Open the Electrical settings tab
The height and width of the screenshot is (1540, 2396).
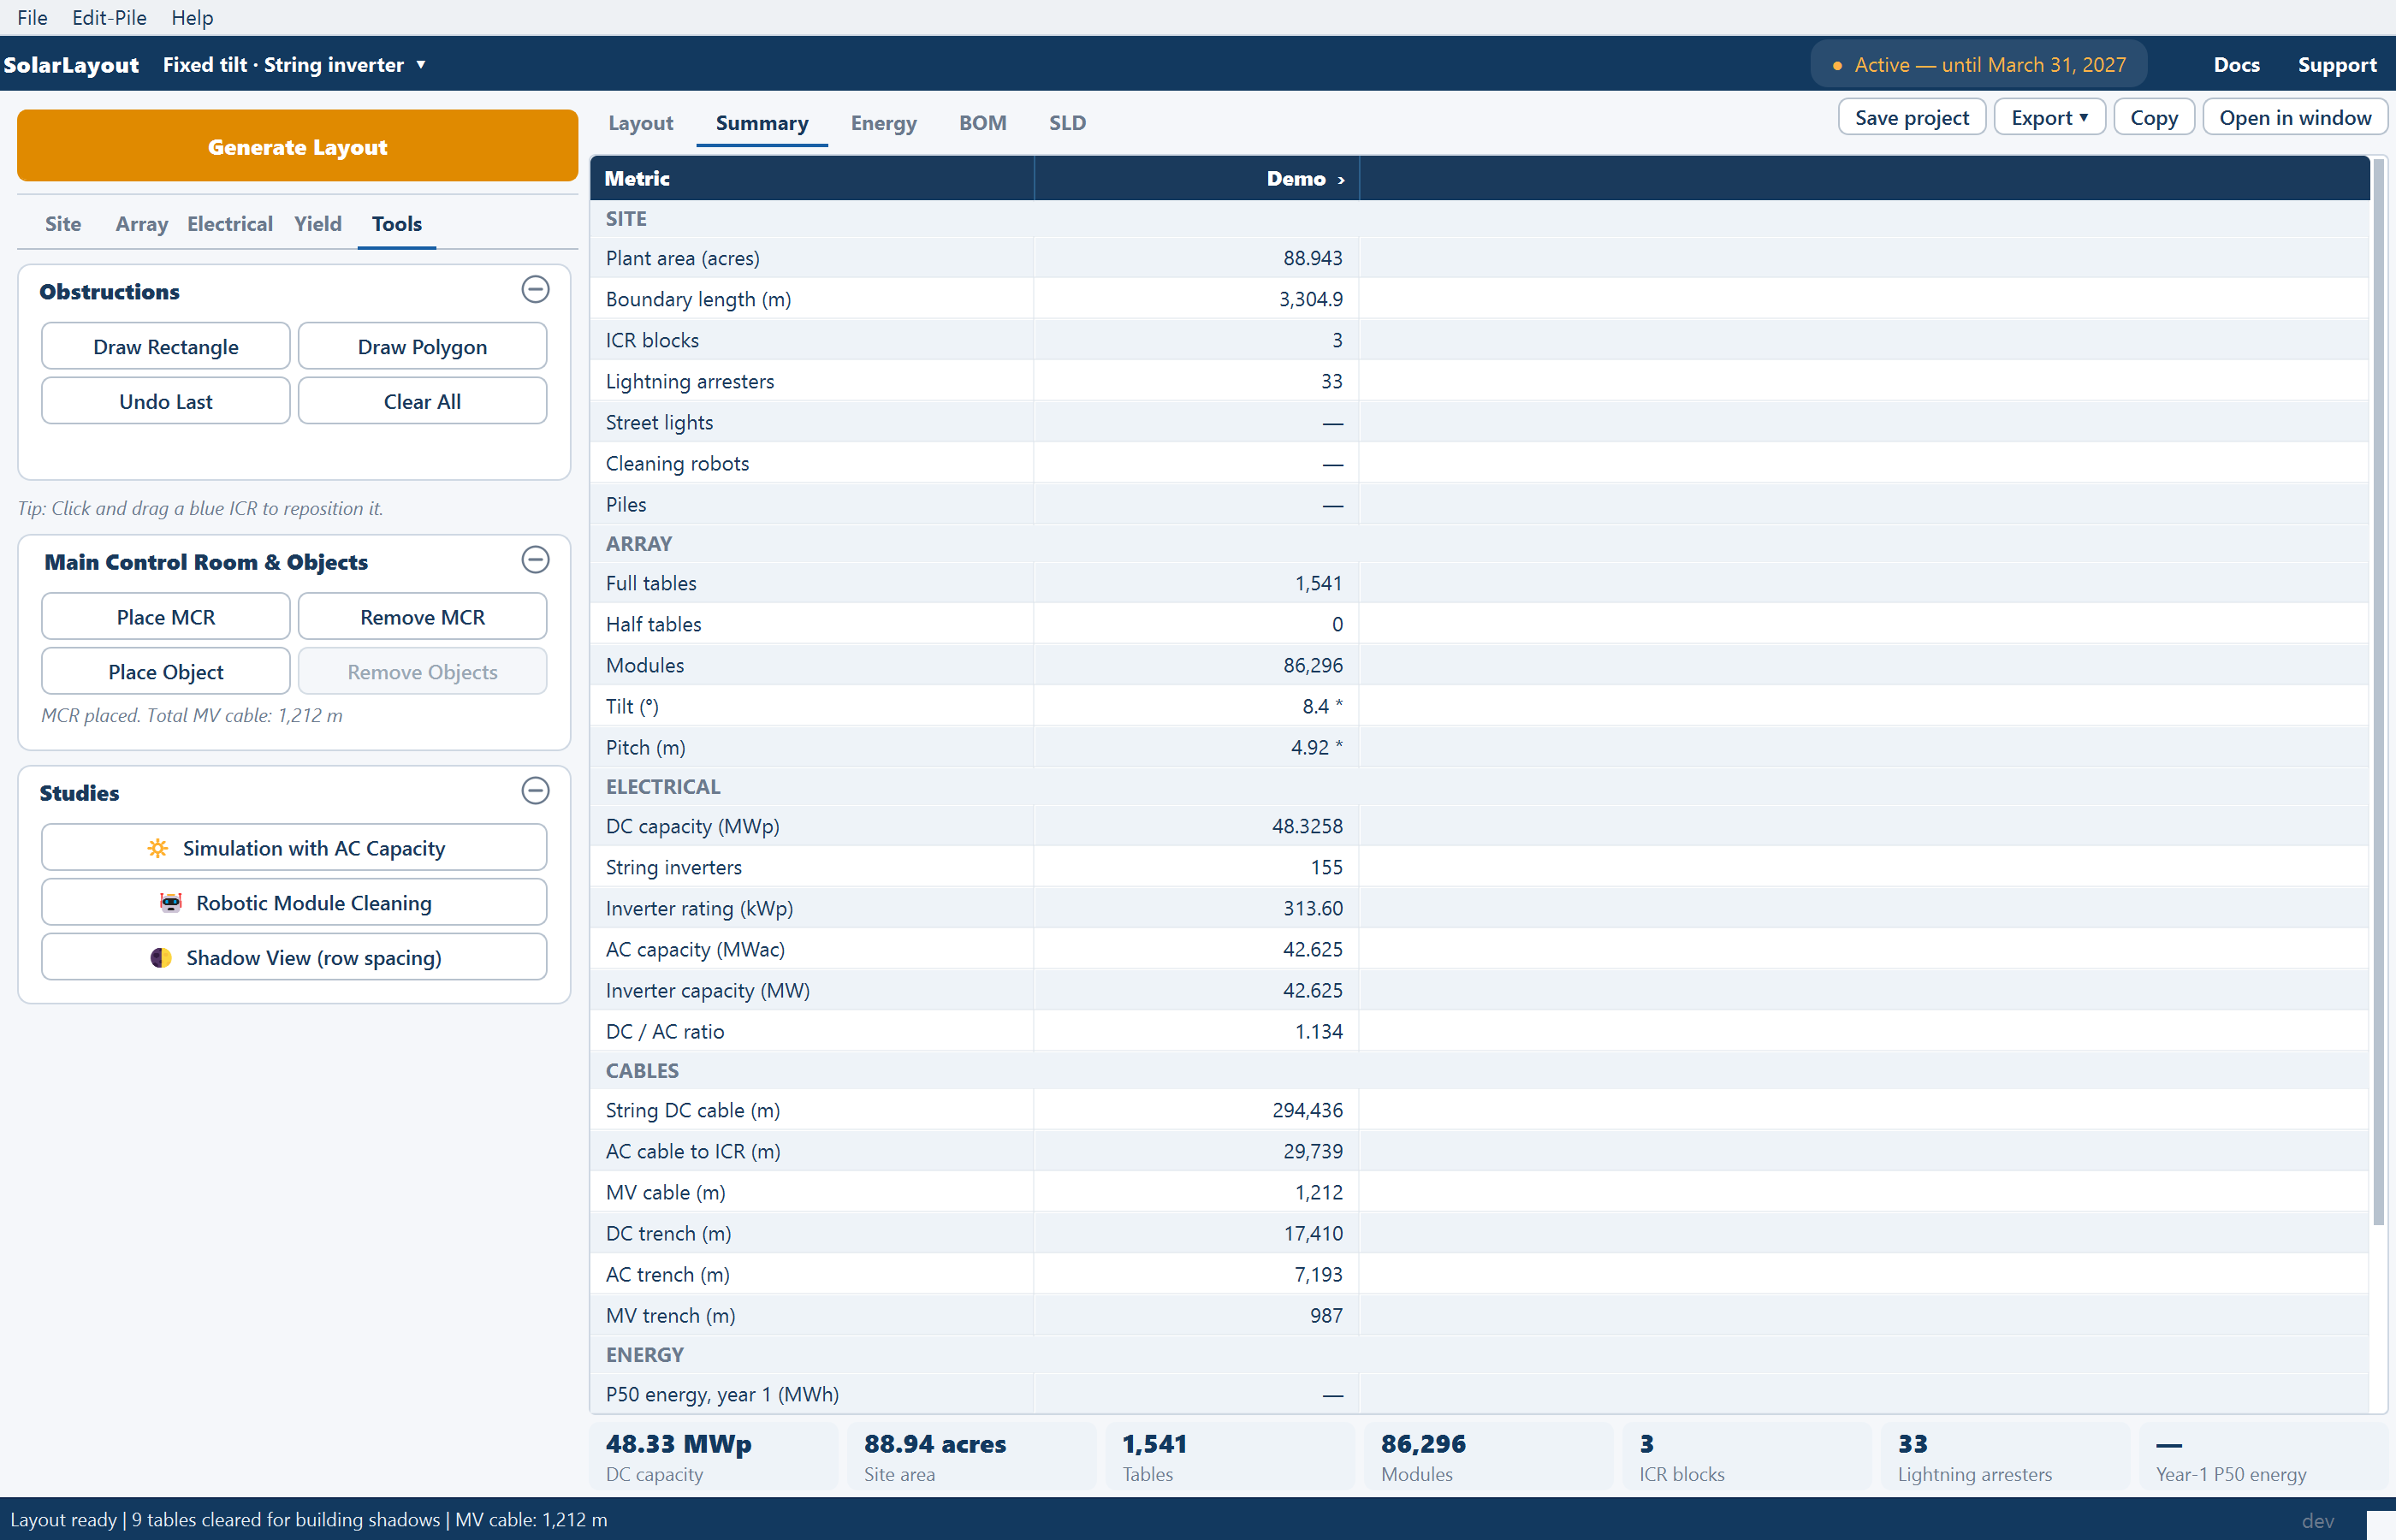coord(230,224)
